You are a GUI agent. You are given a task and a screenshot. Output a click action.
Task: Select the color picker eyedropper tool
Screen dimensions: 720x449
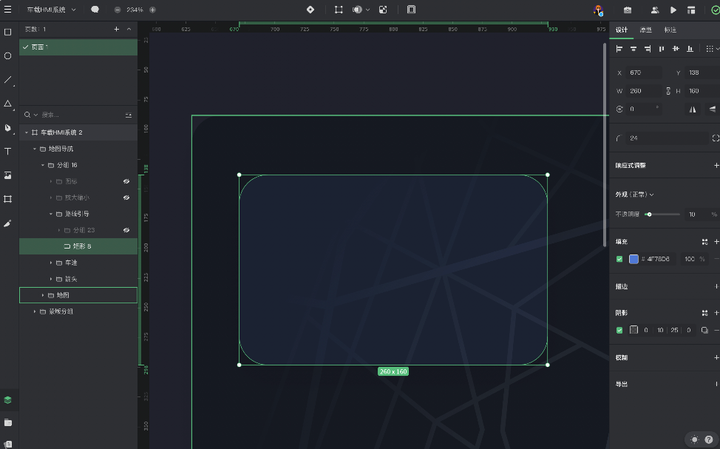click(x=7, y=224)
